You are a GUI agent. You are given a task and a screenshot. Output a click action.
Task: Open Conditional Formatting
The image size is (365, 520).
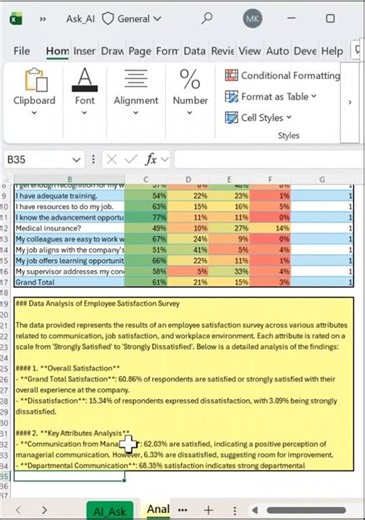pos(282,75)
